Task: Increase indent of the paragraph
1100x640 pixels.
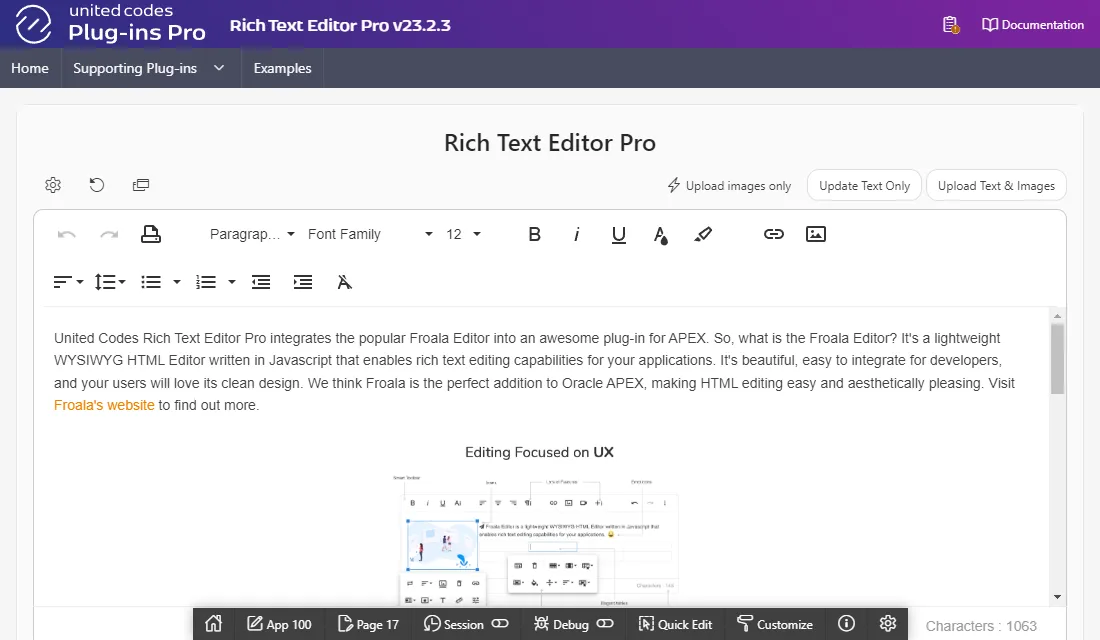Action: point(303,282)
